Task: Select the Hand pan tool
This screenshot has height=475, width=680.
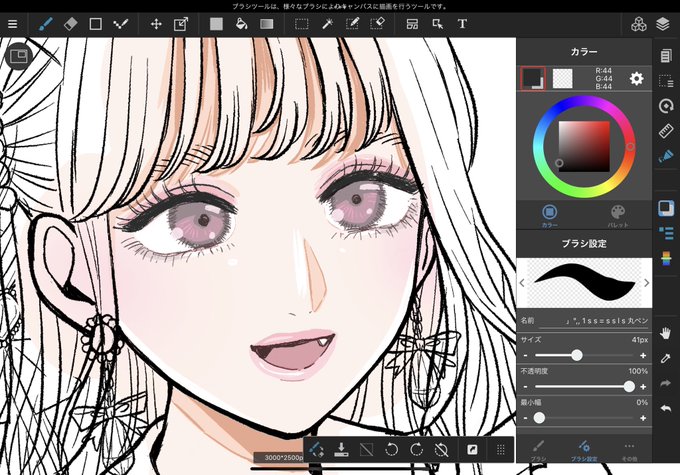Action: 666,333
